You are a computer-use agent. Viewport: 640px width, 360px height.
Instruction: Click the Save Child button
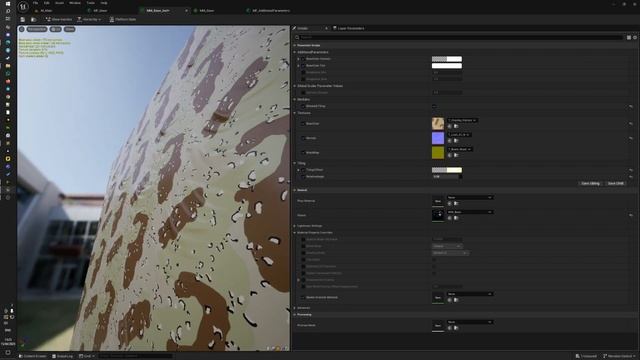click(x=616, y=183)
